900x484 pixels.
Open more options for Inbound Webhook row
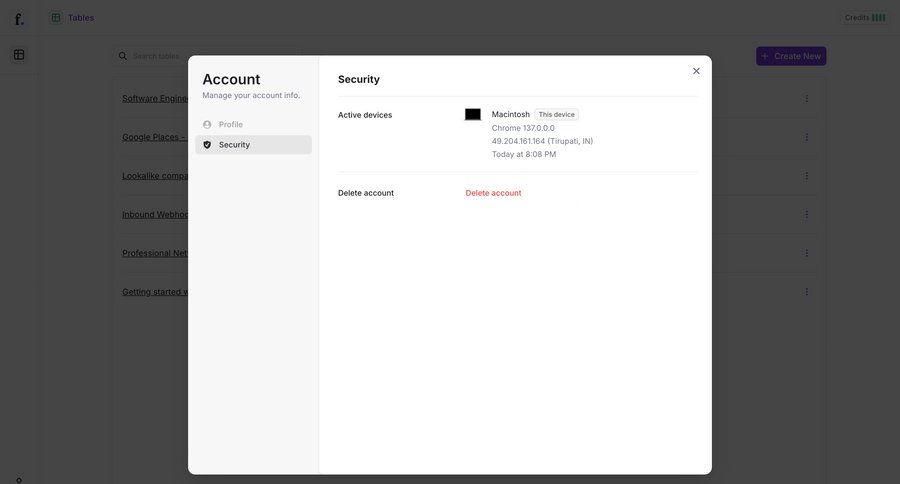point(806,214)
